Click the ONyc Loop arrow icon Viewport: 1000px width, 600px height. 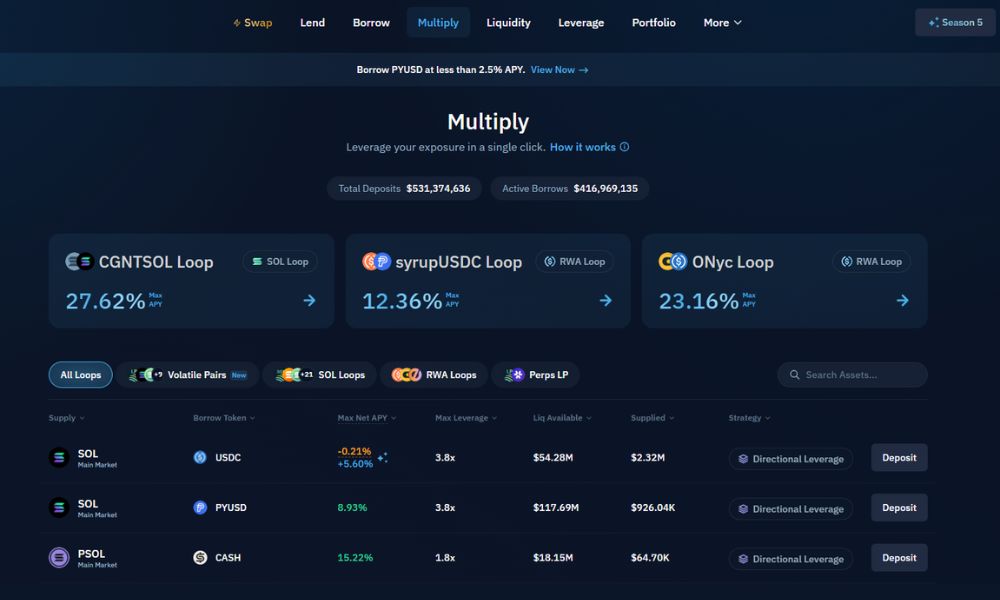904,300
